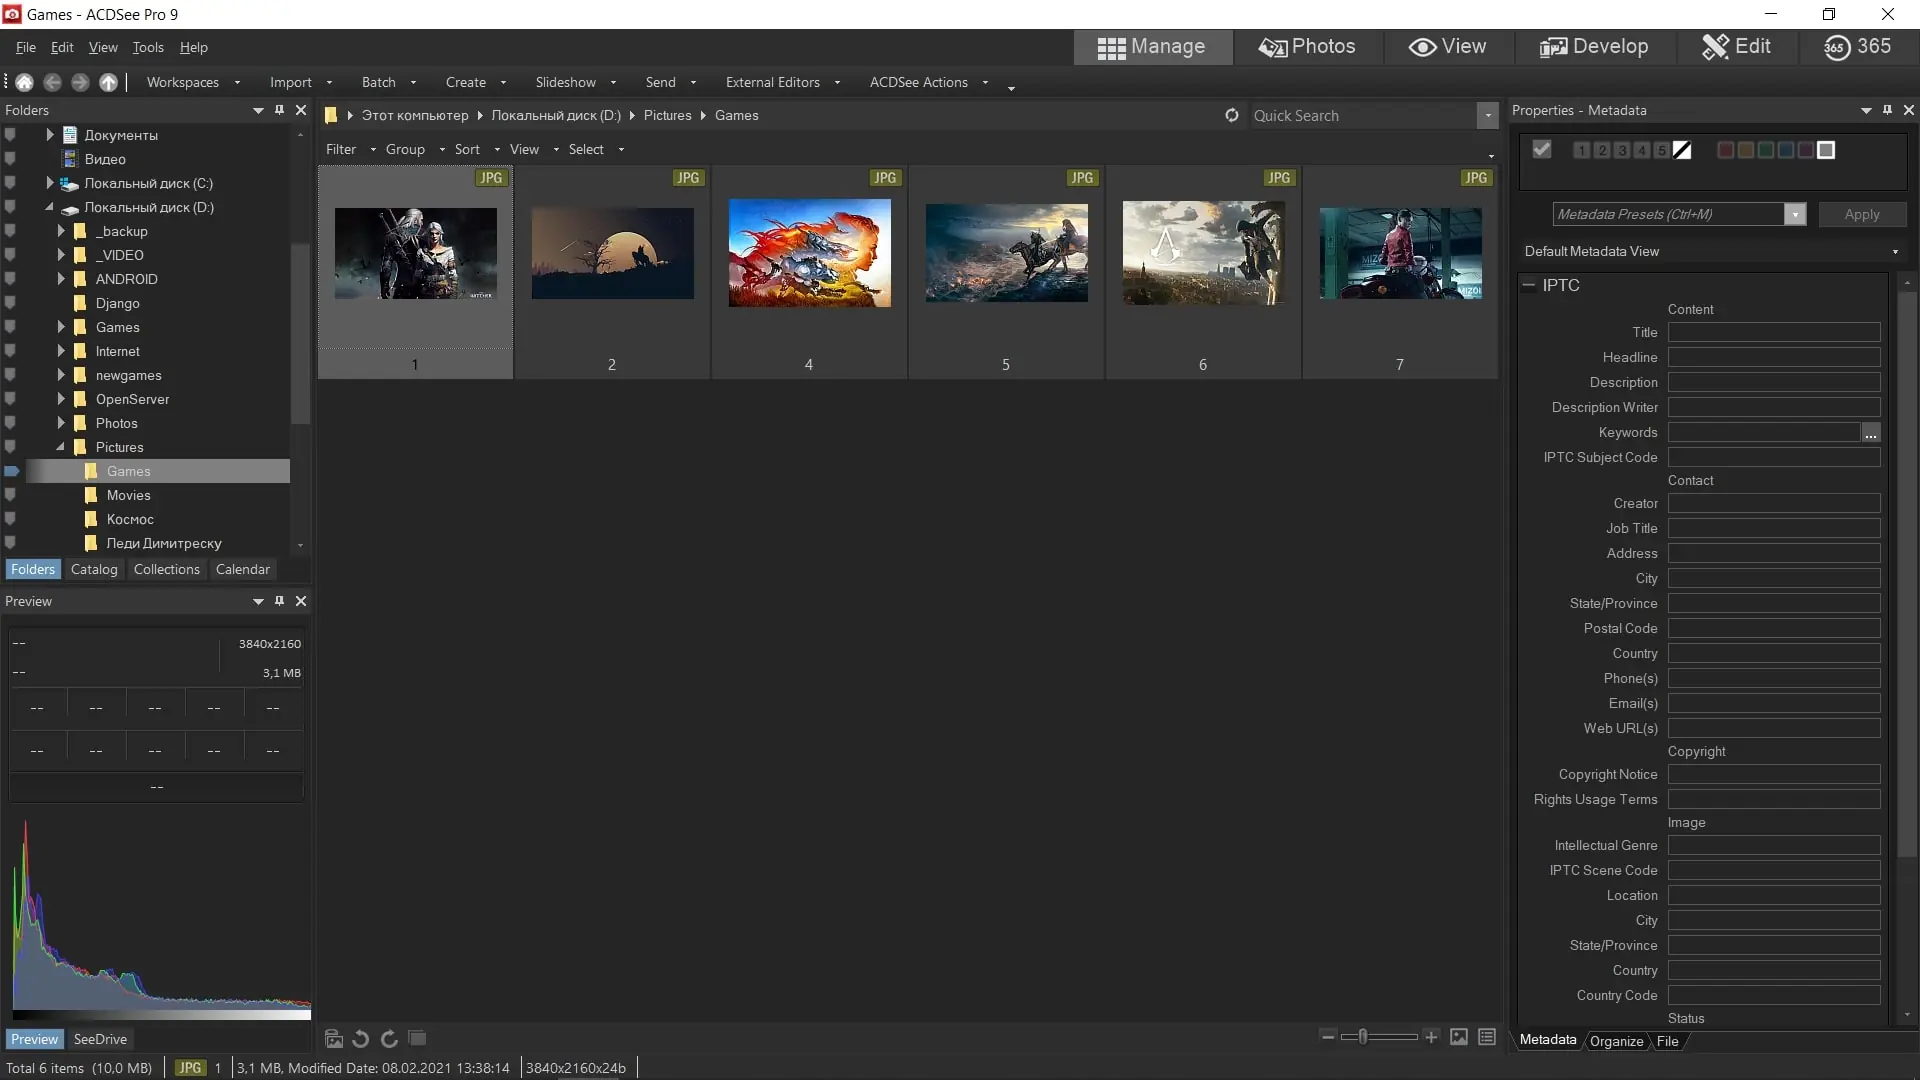Click the refresh icon beside Quick Search
This screenshot has width=1920, height=1080.
tap(1232, 115)
